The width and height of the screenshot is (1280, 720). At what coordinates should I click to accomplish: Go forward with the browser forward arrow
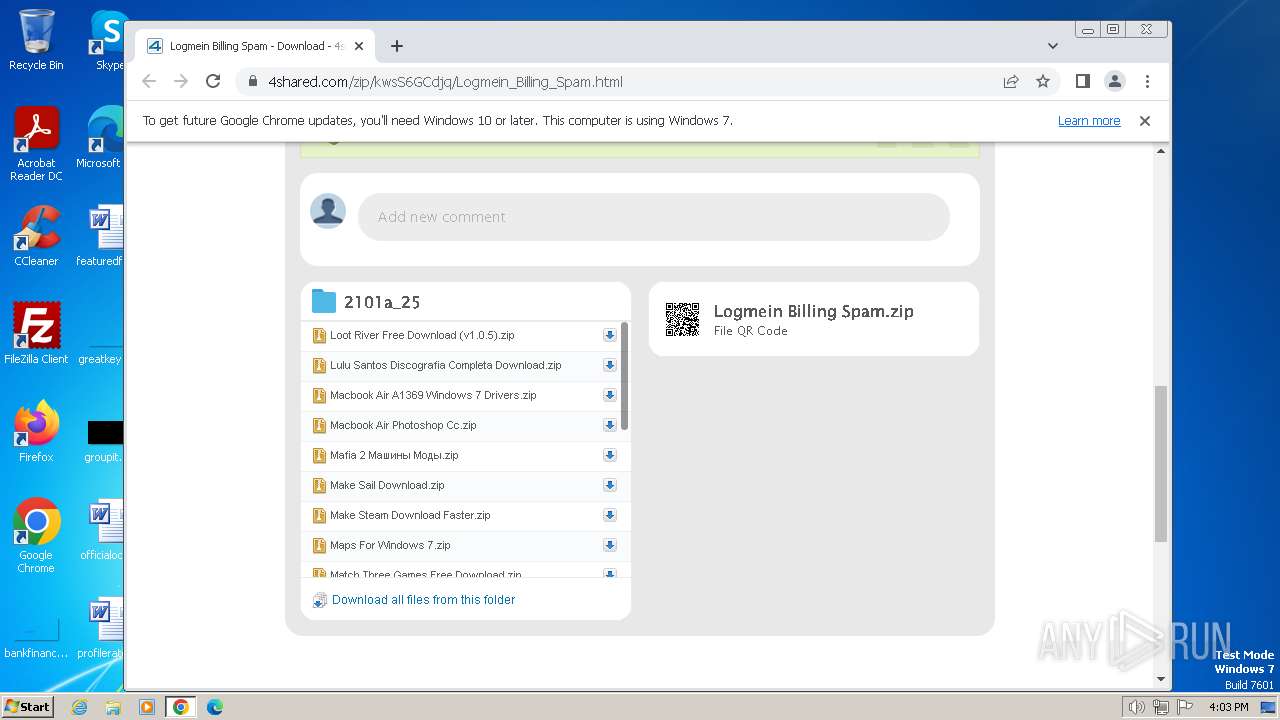point(181,81)
